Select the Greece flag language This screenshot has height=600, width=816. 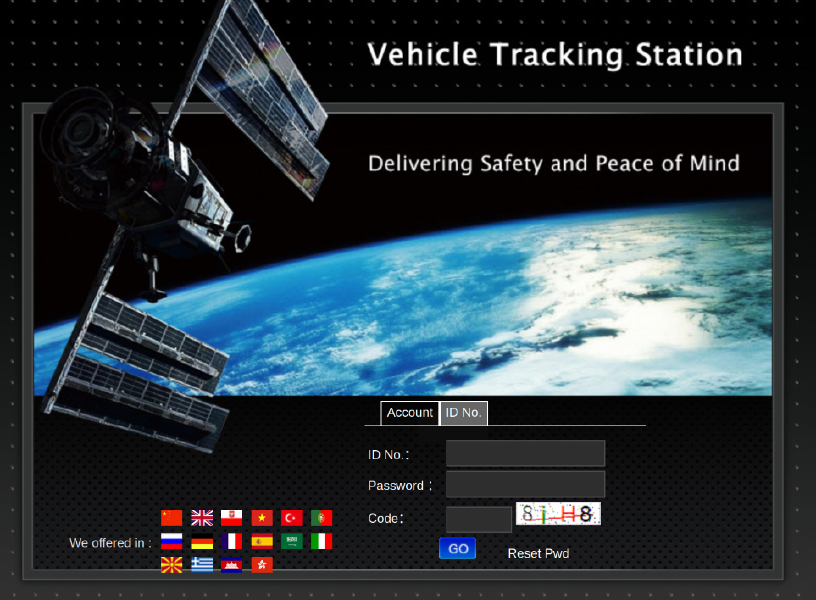tap(202, 565)
